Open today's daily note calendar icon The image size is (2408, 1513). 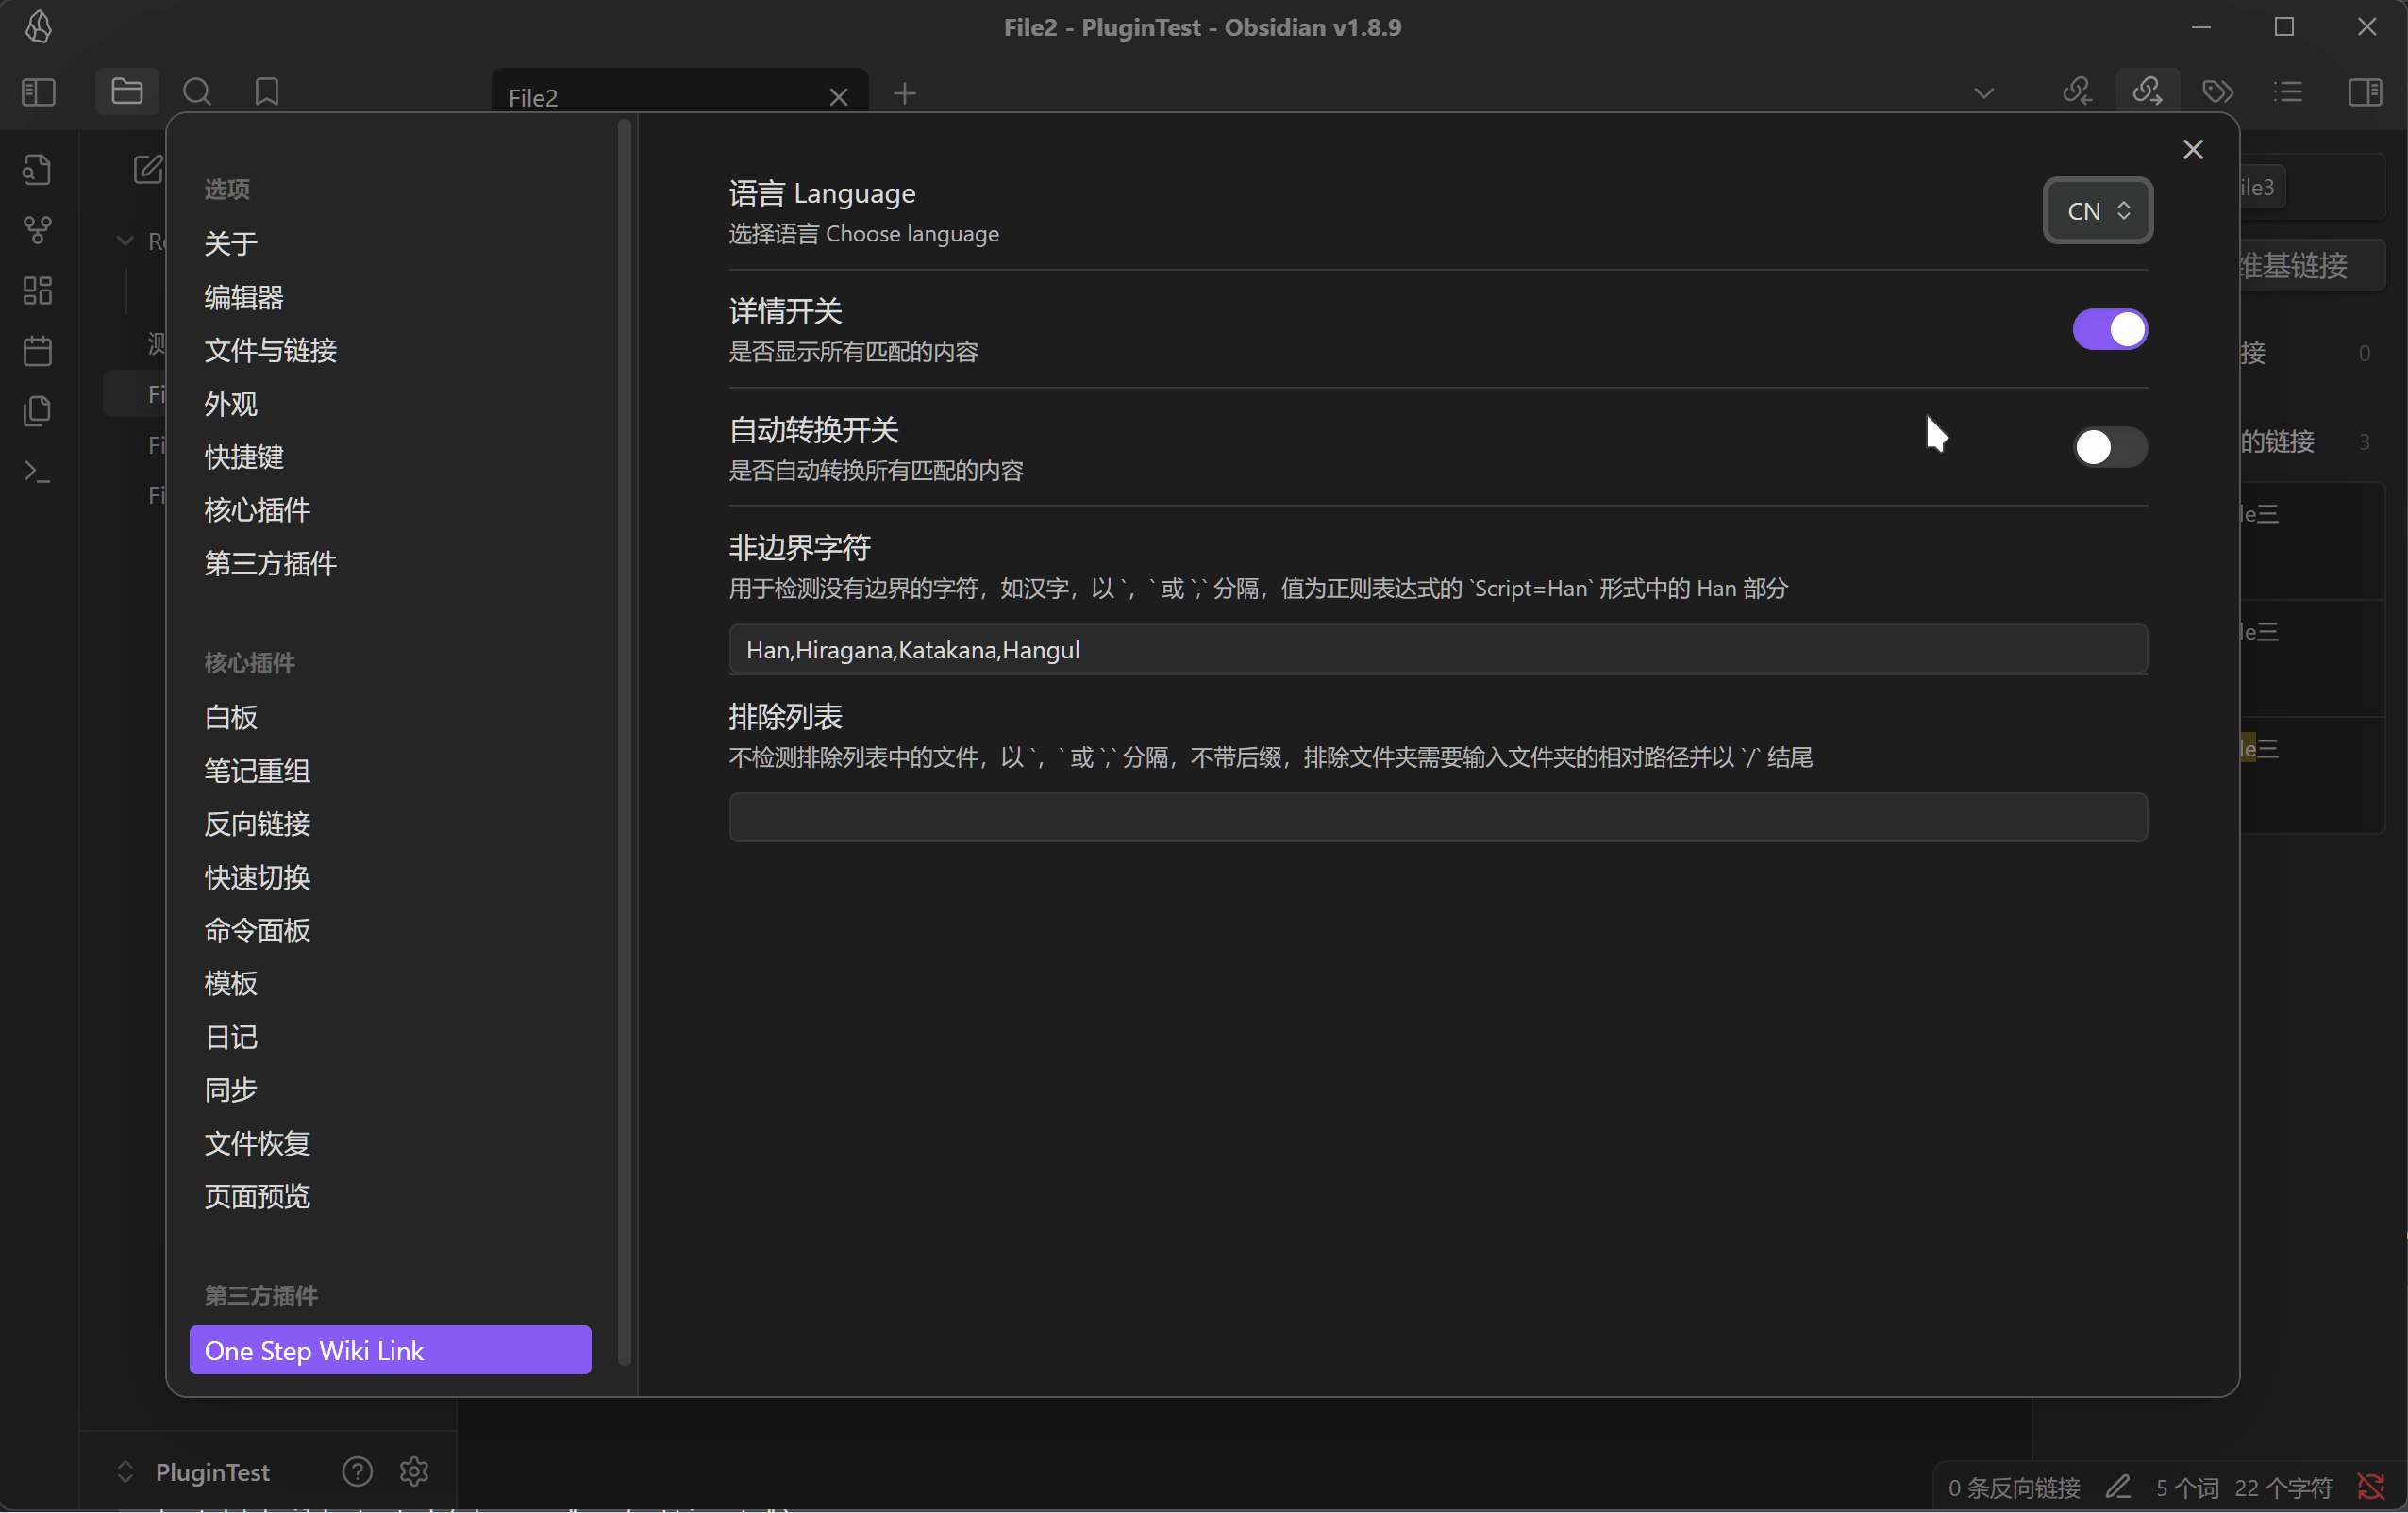pyautogui.click(x=38, y=351)
